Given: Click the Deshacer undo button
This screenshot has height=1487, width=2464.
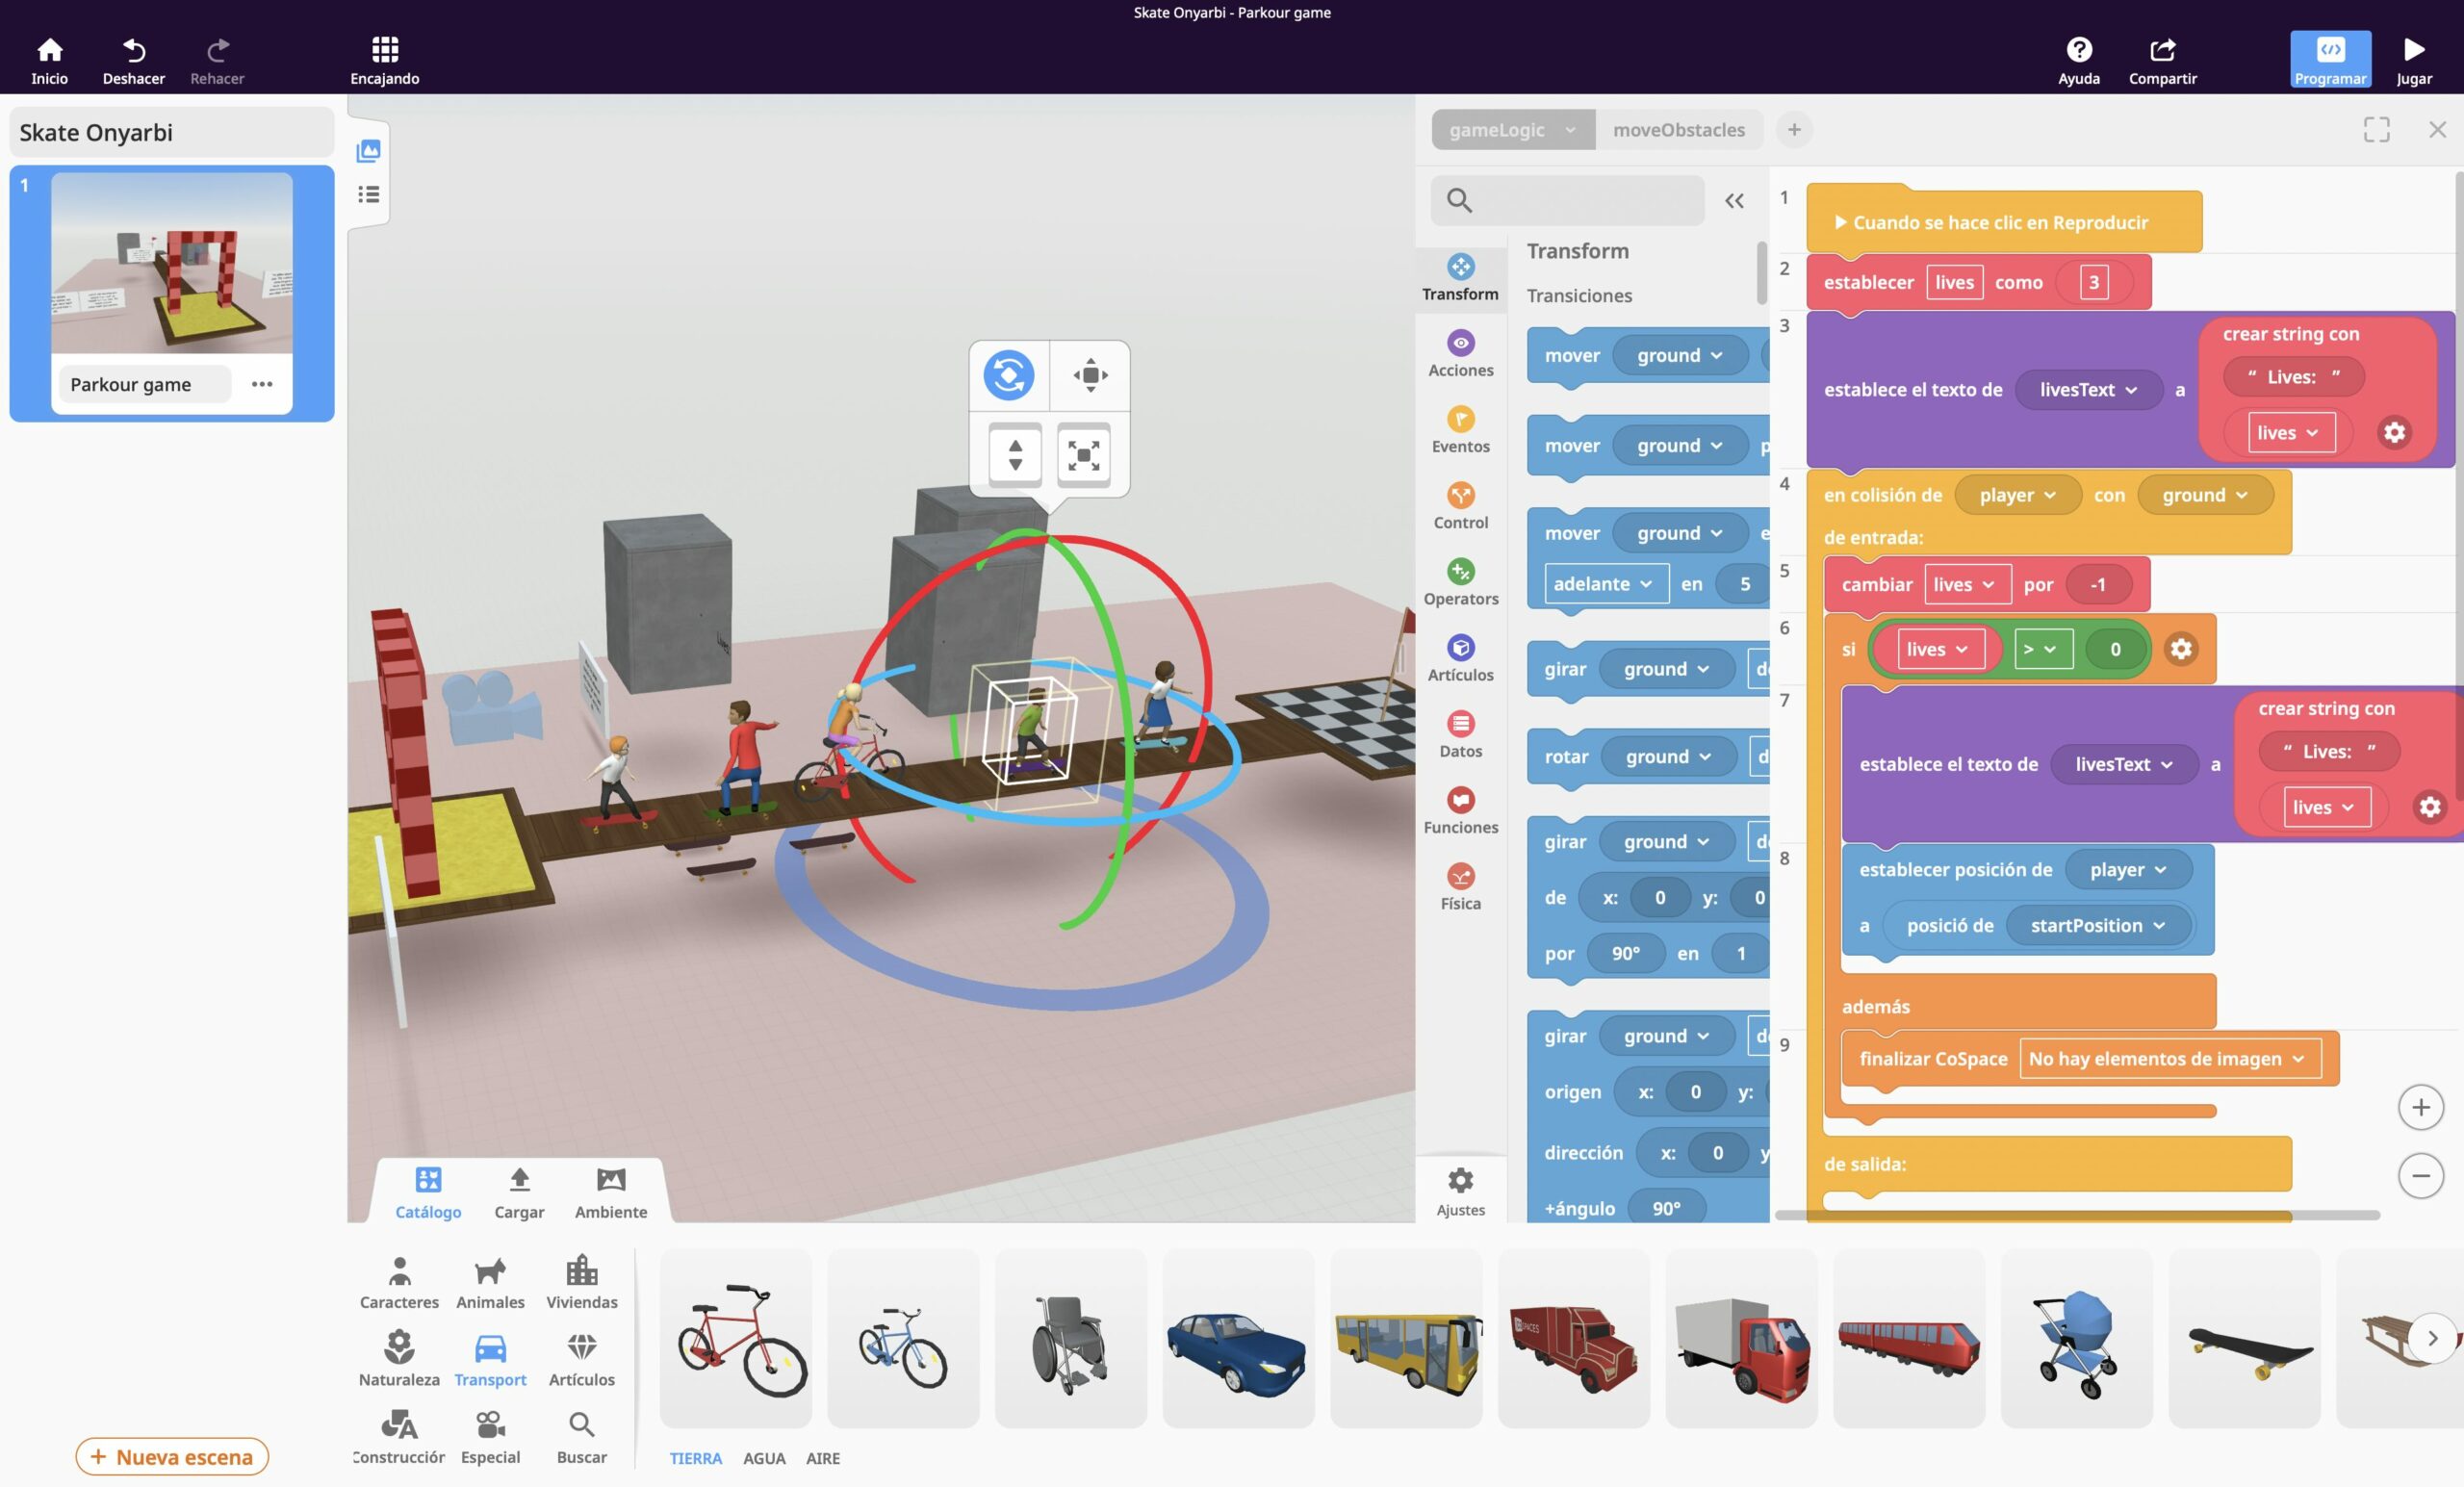Looking at the screenshot, I should (133, 61).
